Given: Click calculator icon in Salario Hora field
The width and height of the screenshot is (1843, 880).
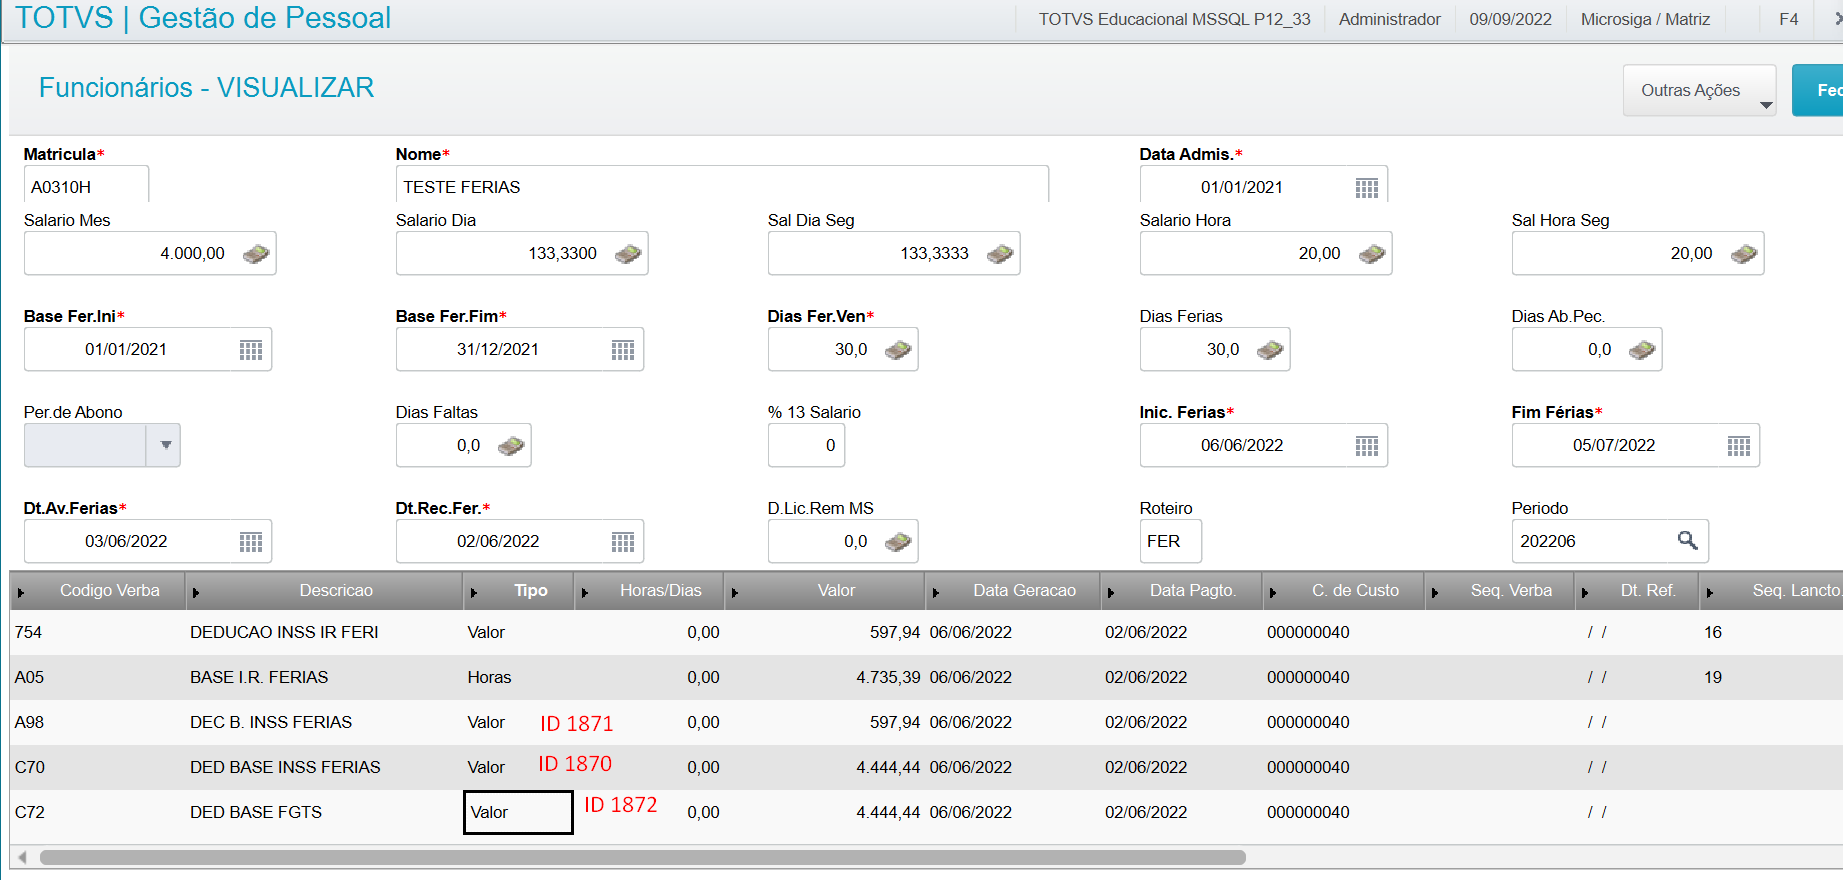Looking at the screenshot, I should pos(1372,254).
